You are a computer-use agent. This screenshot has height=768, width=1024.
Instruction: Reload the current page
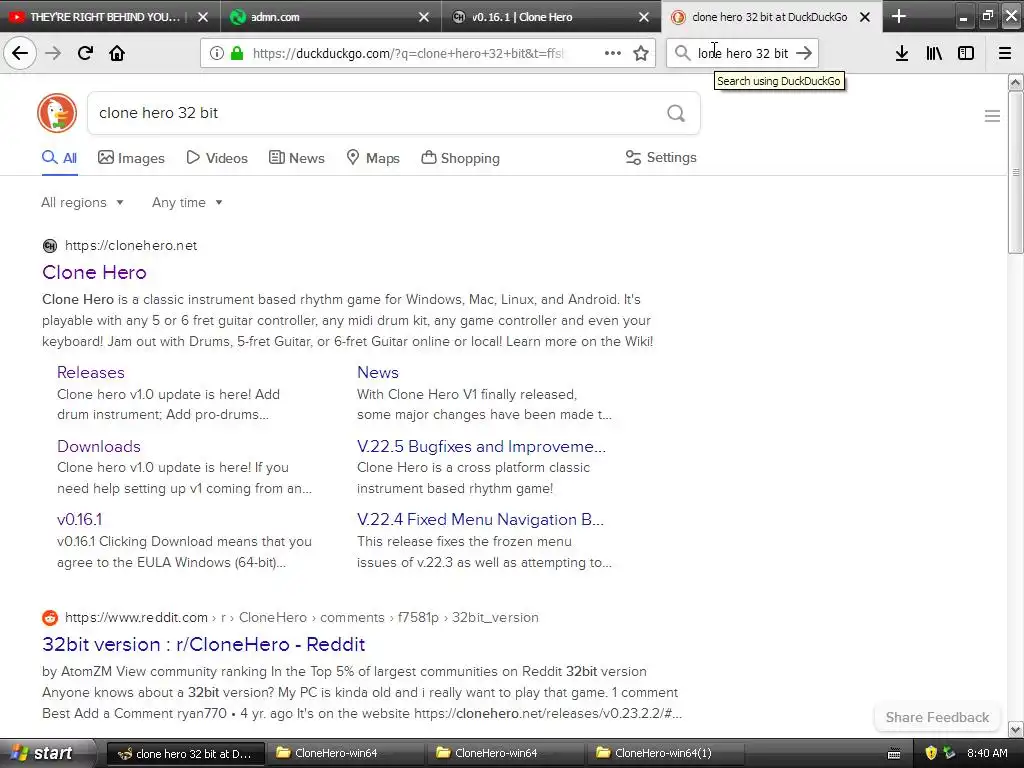click(85, 53)
